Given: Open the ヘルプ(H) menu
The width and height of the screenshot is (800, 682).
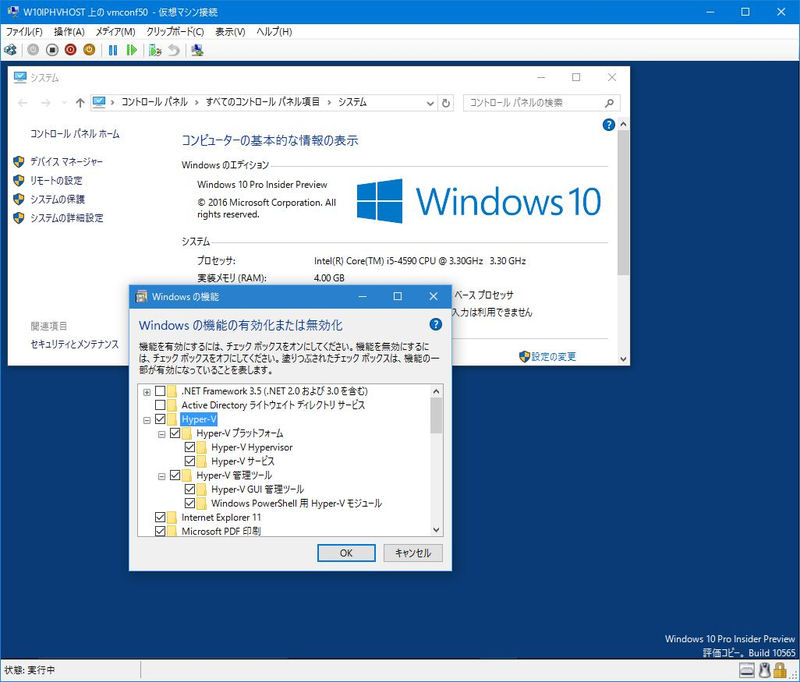Looking at the screenshot, I should coord(274,32).
